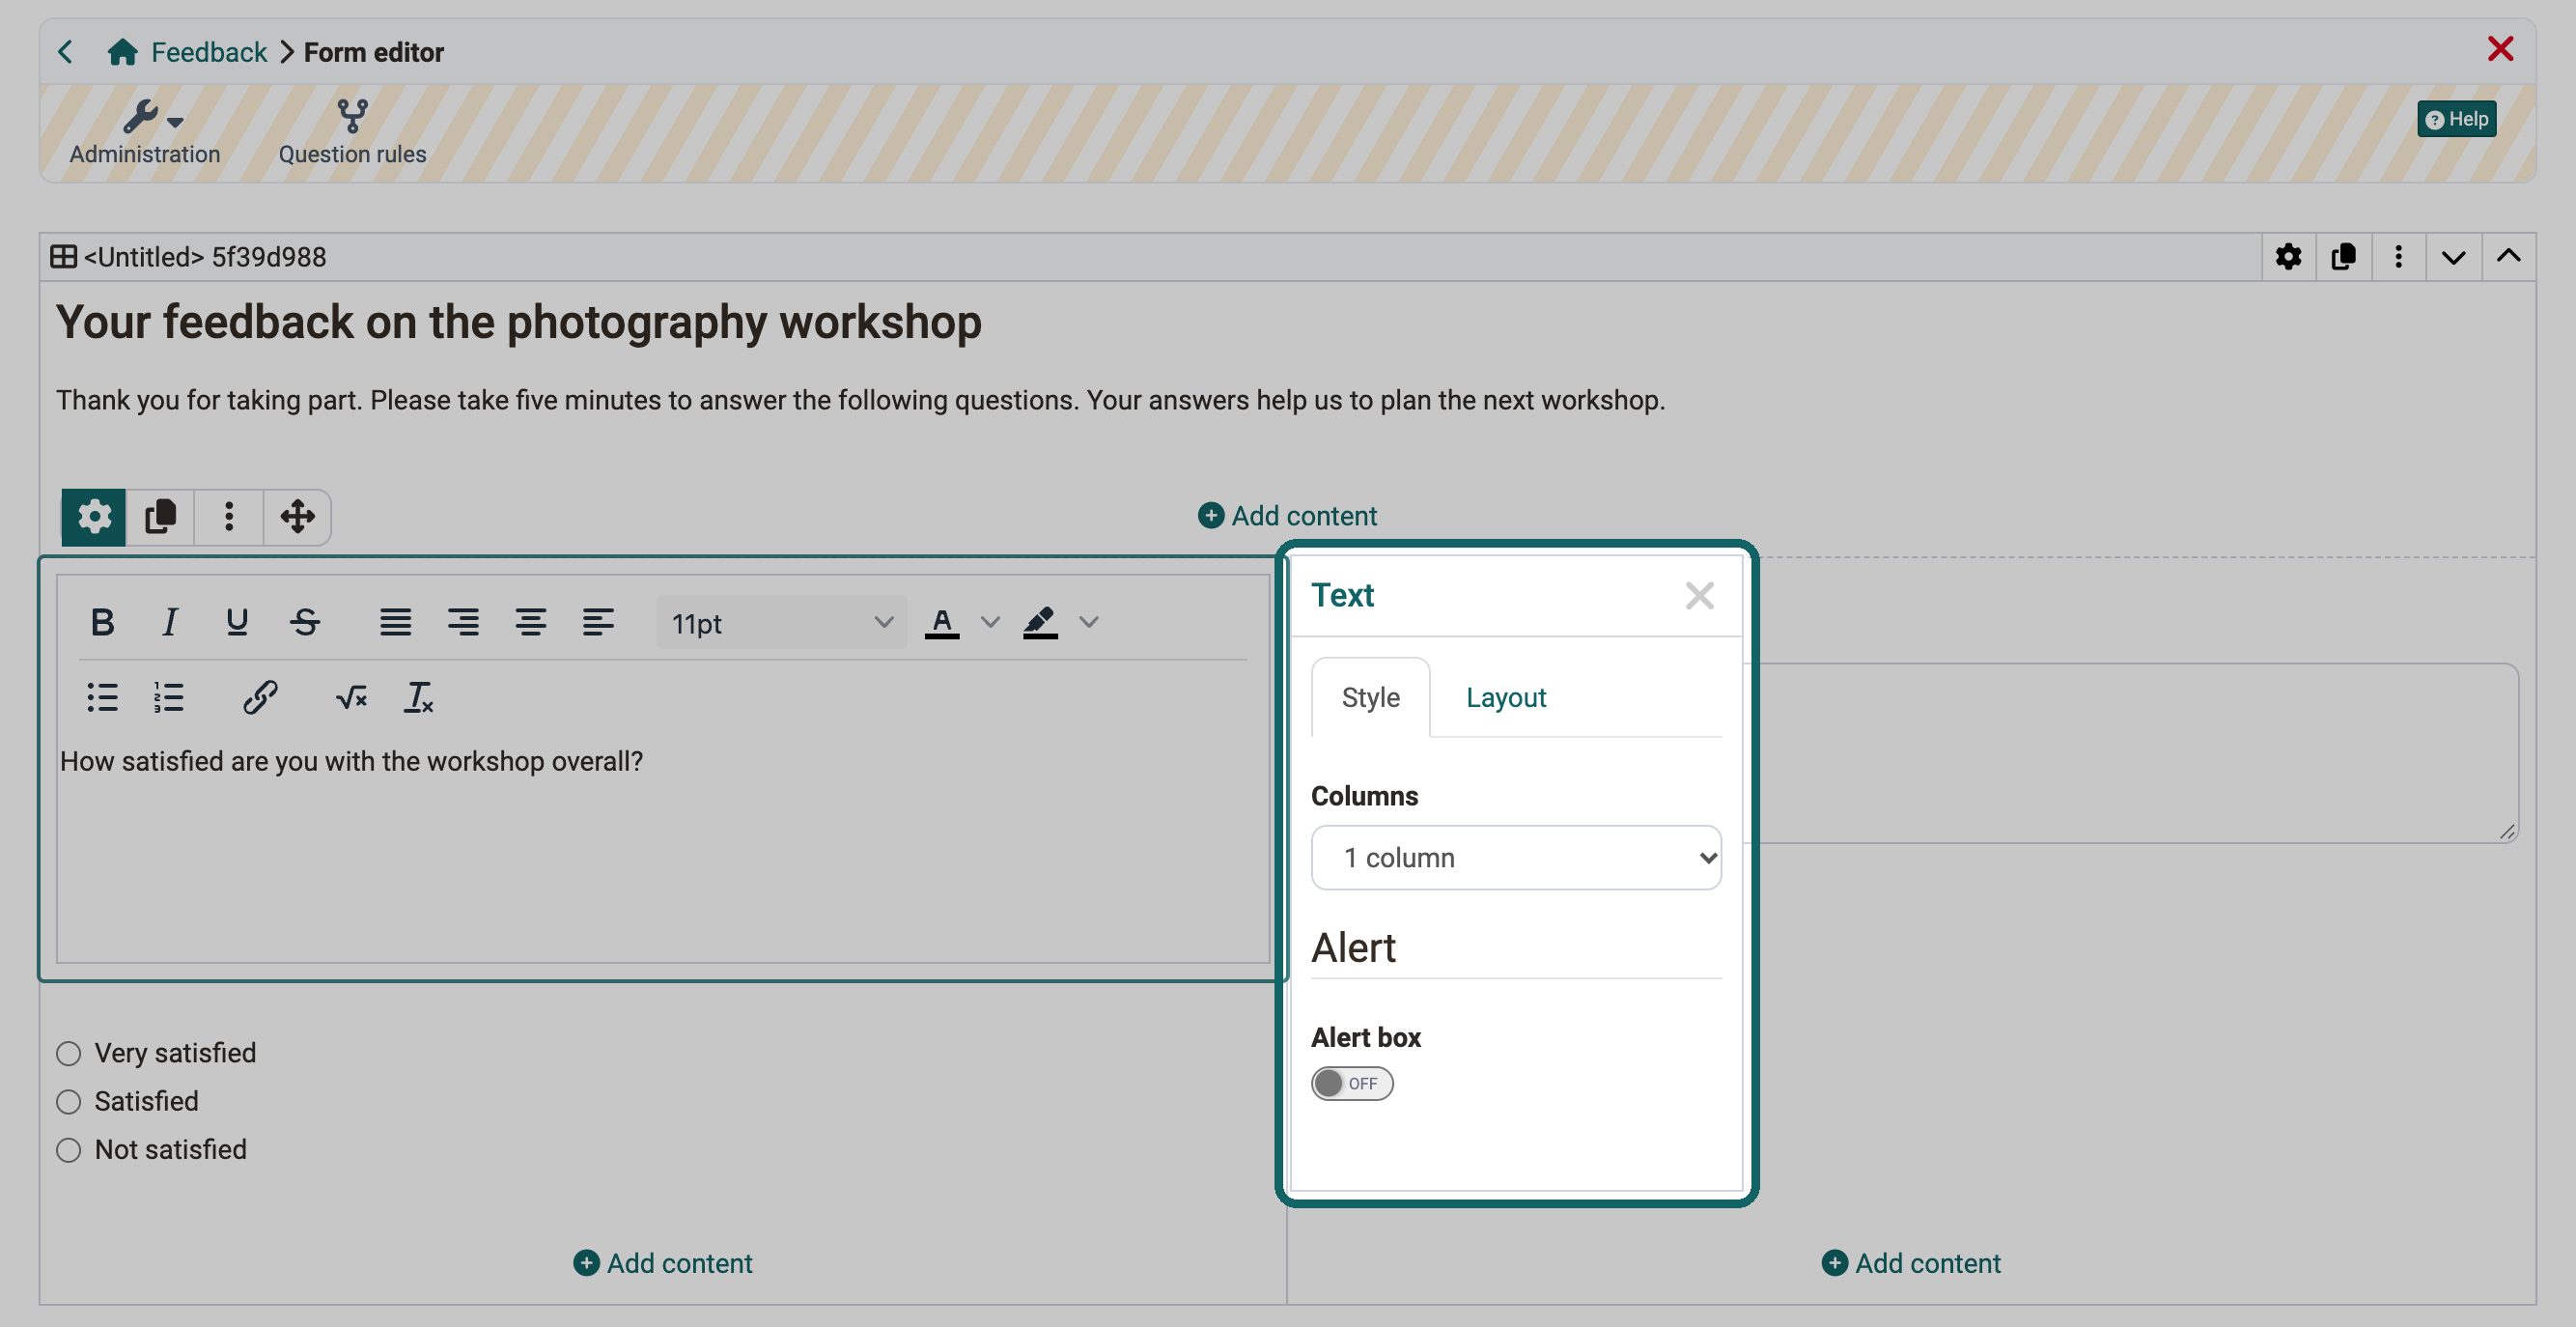Insert a hyperlink
Screen dimensions: 2576x1327
(x=260, y=697)
